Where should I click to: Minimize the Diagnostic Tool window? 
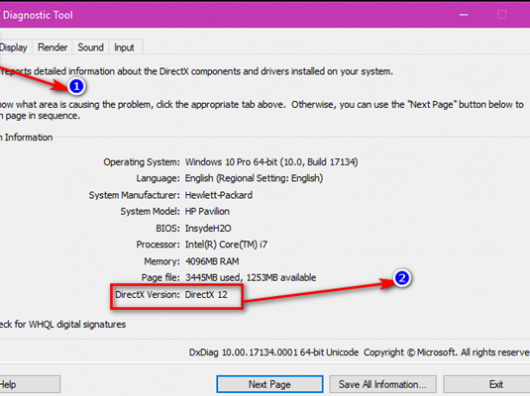pyautogui.click(x=464, y=15)
